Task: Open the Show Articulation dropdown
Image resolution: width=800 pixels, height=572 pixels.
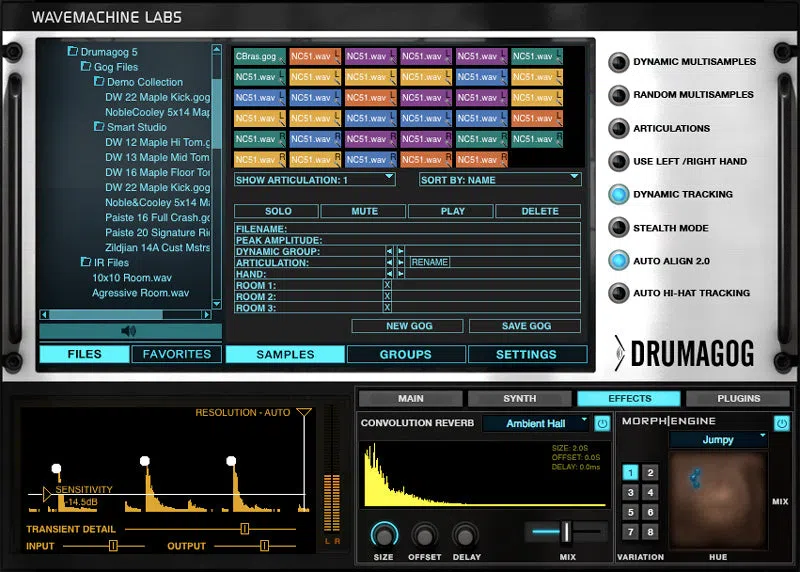Action: (314, 180)
